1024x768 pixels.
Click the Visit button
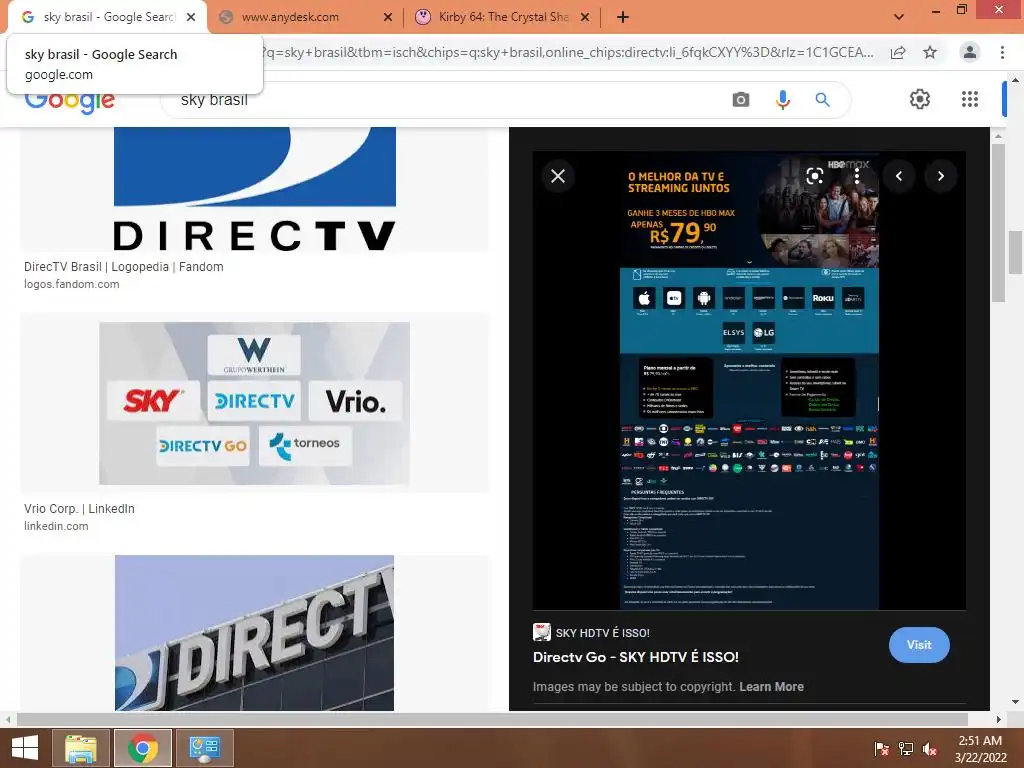coord(919,645)
